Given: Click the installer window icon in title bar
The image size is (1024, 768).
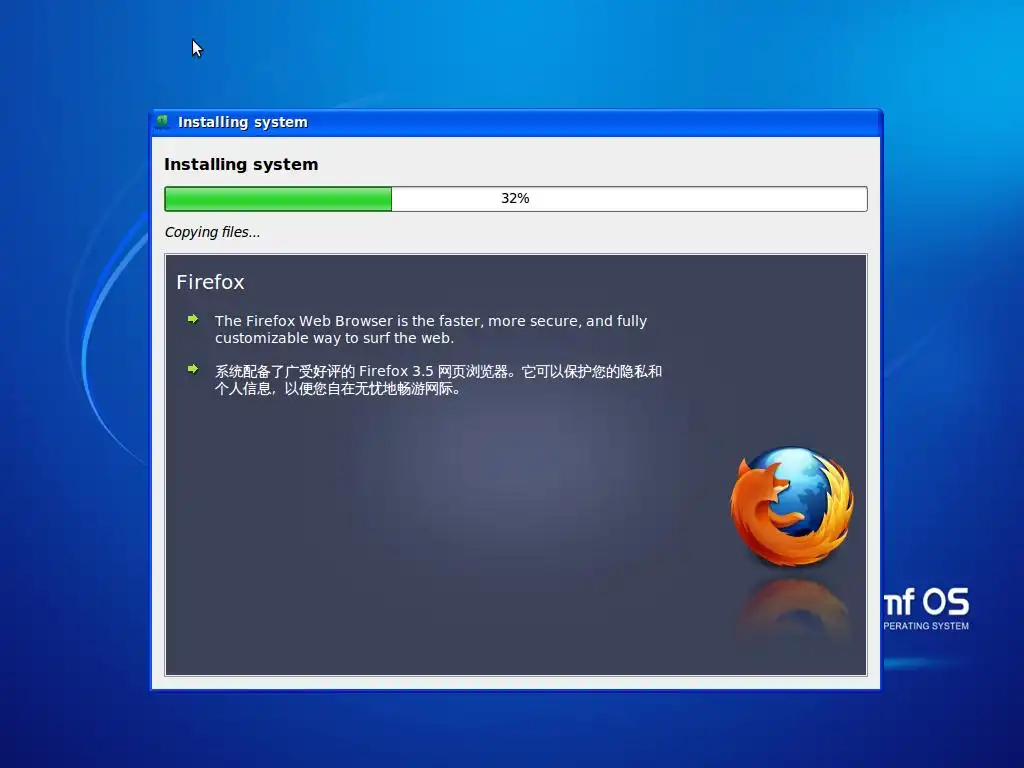Looking at the screenshot, I should point(163,122).
